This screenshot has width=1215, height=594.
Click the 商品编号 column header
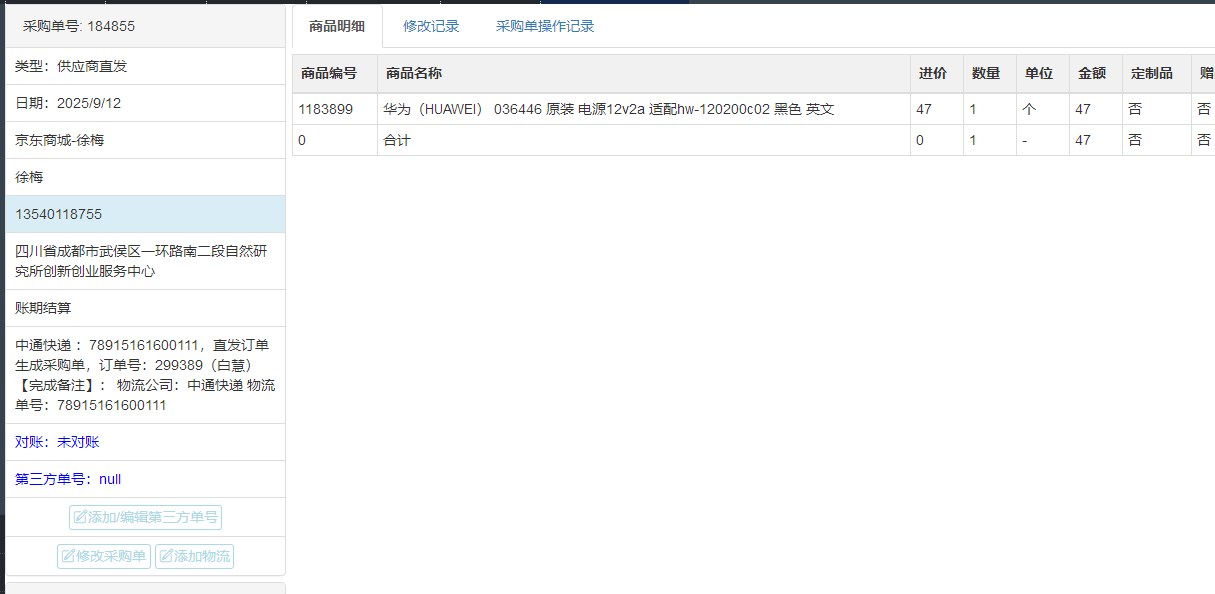tap(329, 73)
